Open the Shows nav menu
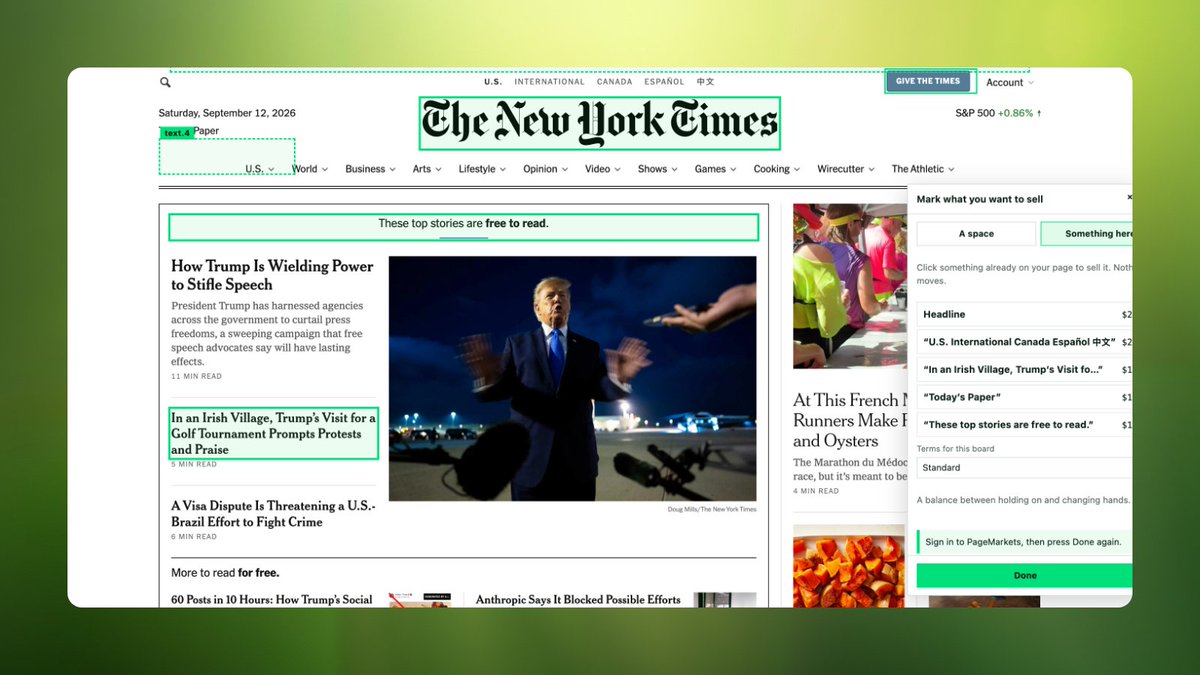 [x=658, y=169]
